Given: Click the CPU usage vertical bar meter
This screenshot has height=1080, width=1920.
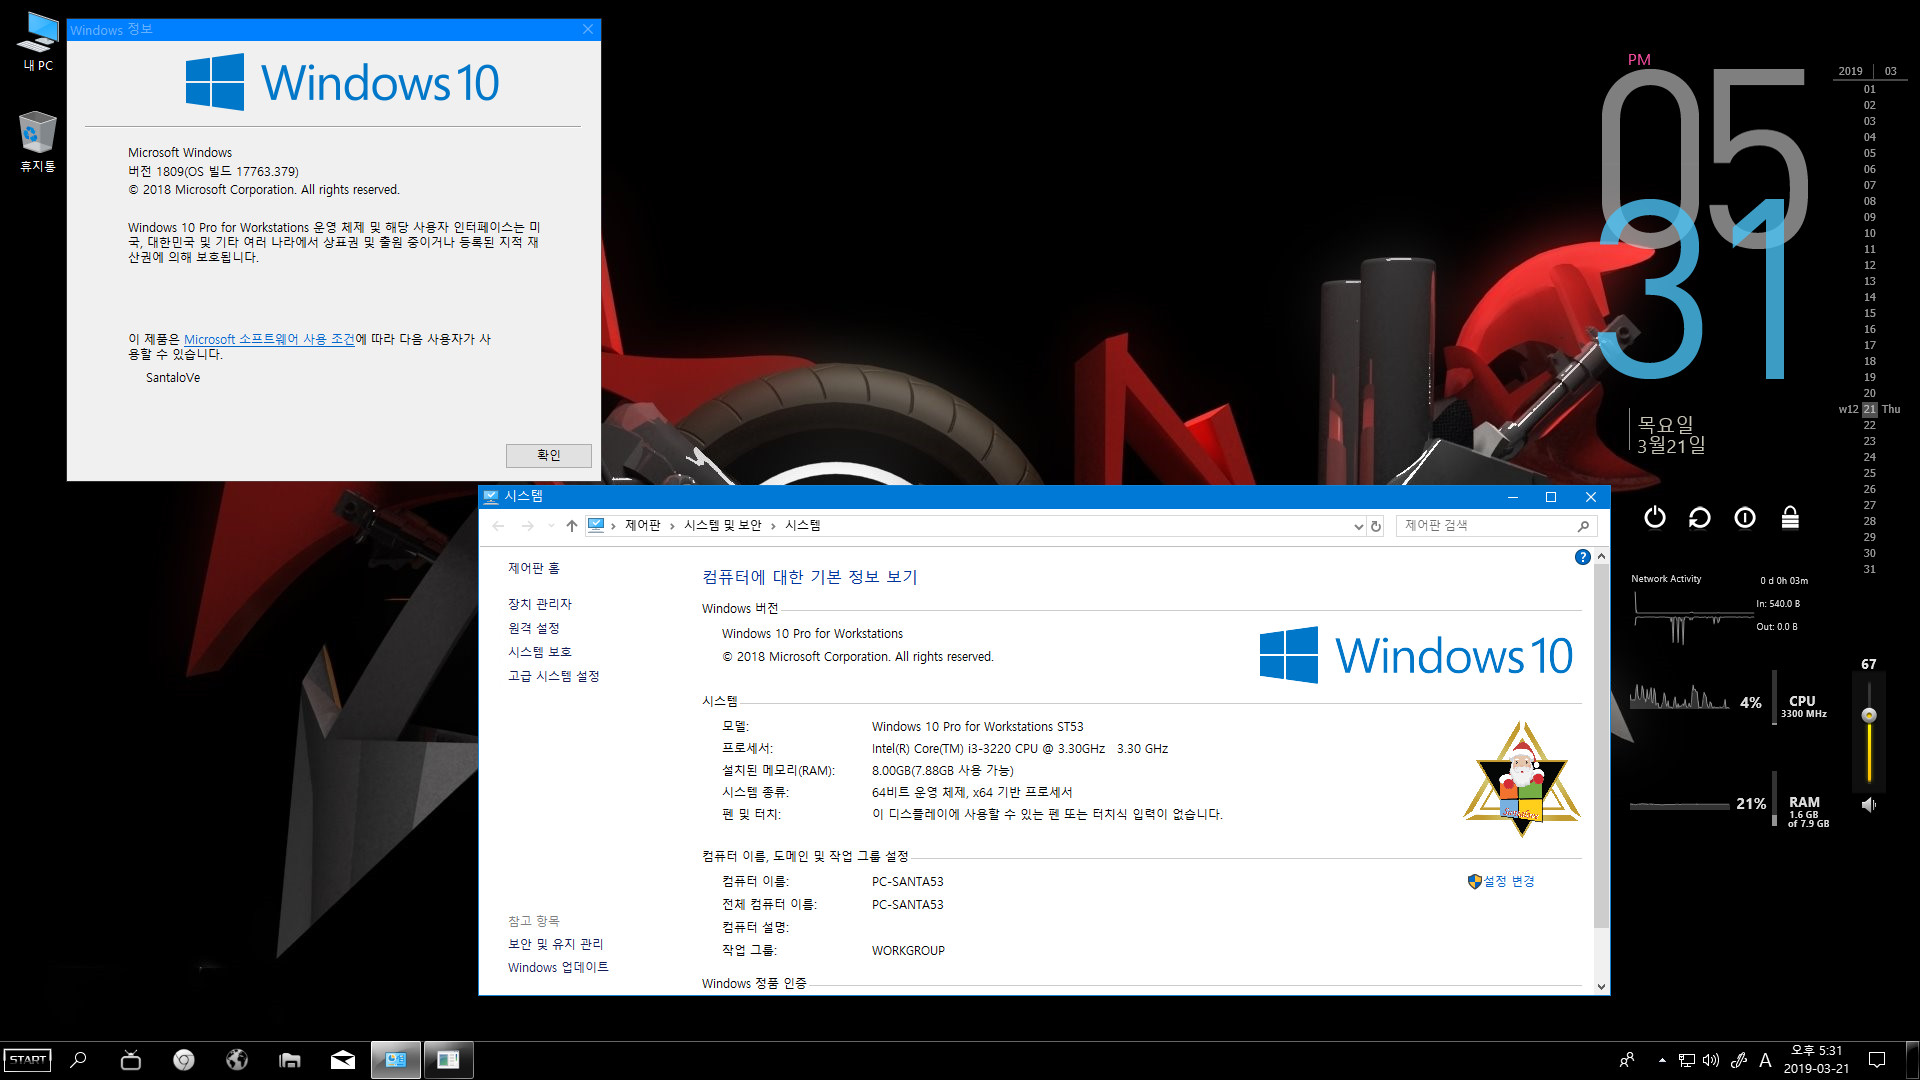Looking at the screenshot, I should point(1774,696).
